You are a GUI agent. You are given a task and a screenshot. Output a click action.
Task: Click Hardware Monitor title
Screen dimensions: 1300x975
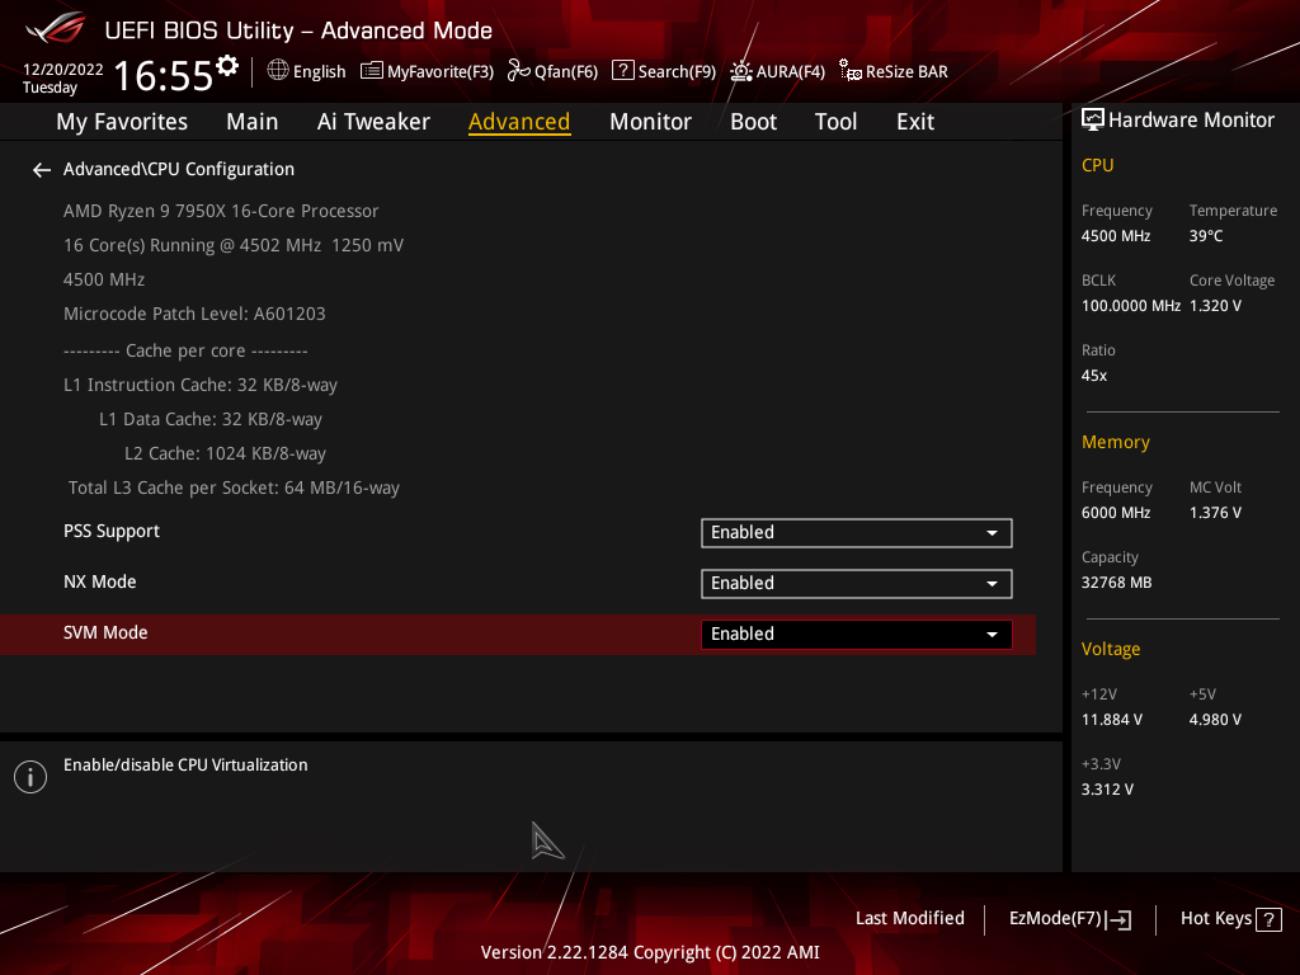point(1191,120)
